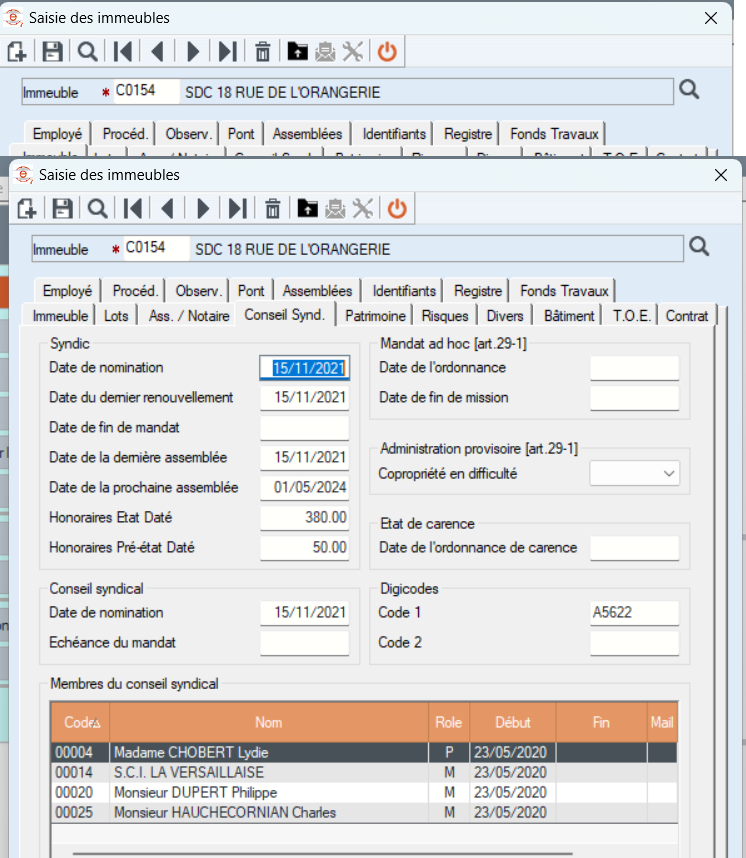
Task: Click the folder upload icon in front window
Action: [308, 208]
